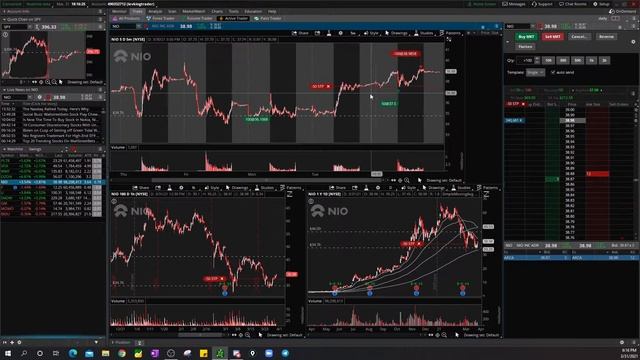
Task: Open Support in top bar
Action: tap(542, 4)
